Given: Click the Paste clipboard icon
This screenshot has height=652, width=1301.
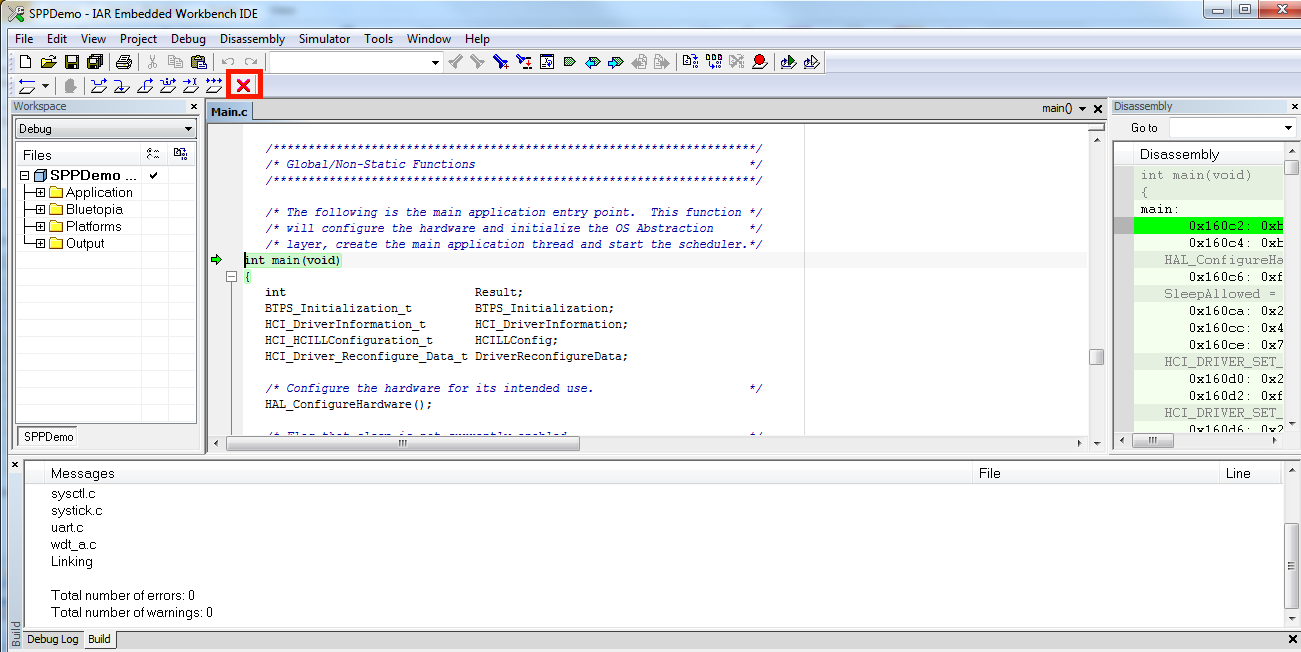Looking at the screenshot, I should pyautogui.click(x=199, y=62).
